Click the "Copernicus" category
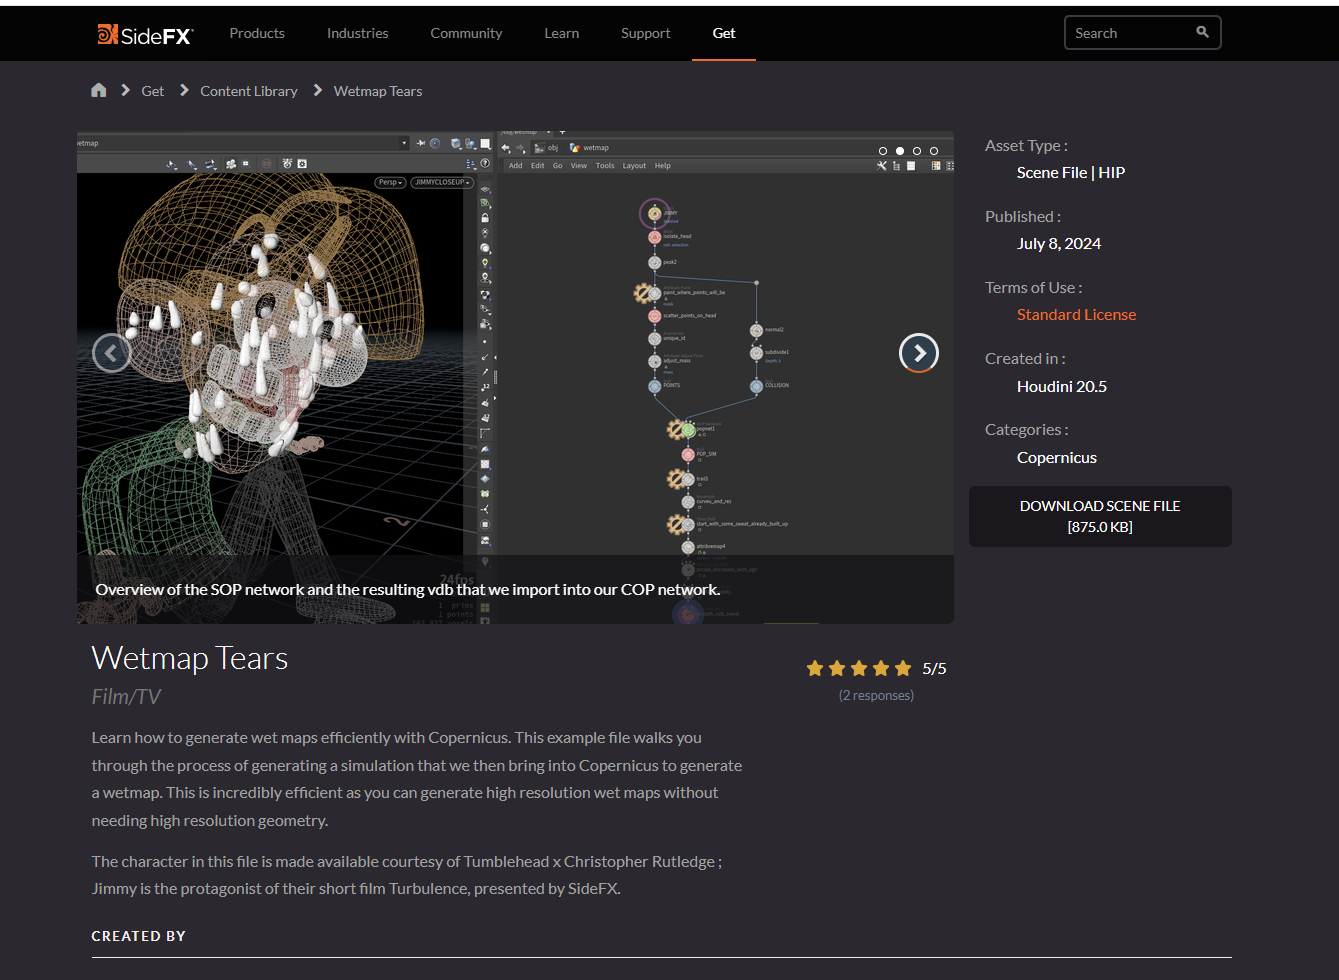This screenshot has width=1339, height=980. 1057,457
